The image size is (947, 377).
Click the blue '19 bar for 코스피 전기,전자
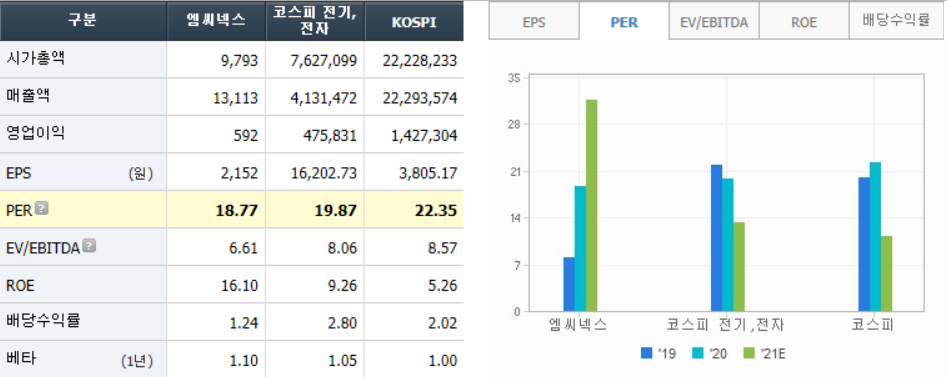[x=716, y=238]
